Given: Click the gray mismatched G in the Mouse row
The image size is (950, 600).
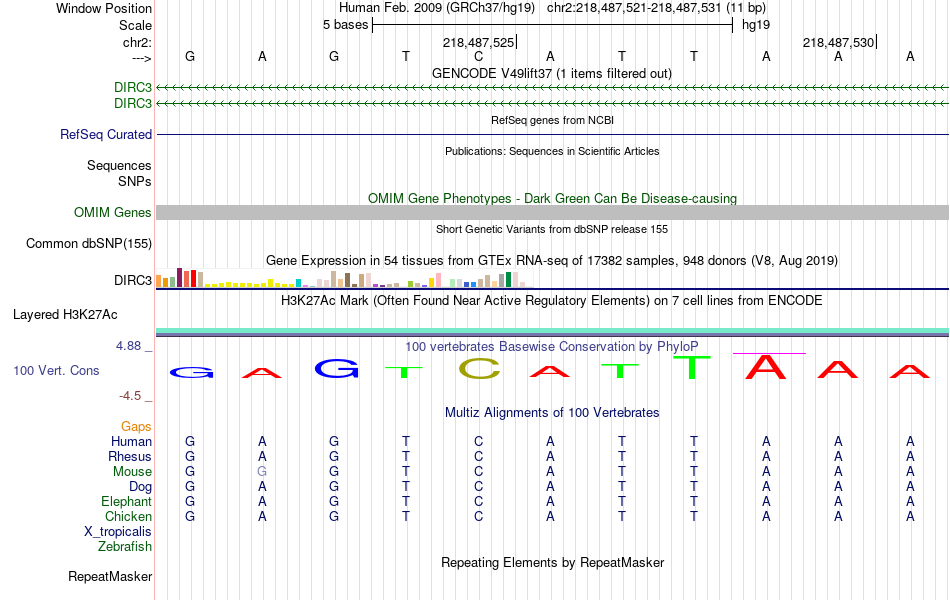Looking at the screenshot, I should (262, 472).
